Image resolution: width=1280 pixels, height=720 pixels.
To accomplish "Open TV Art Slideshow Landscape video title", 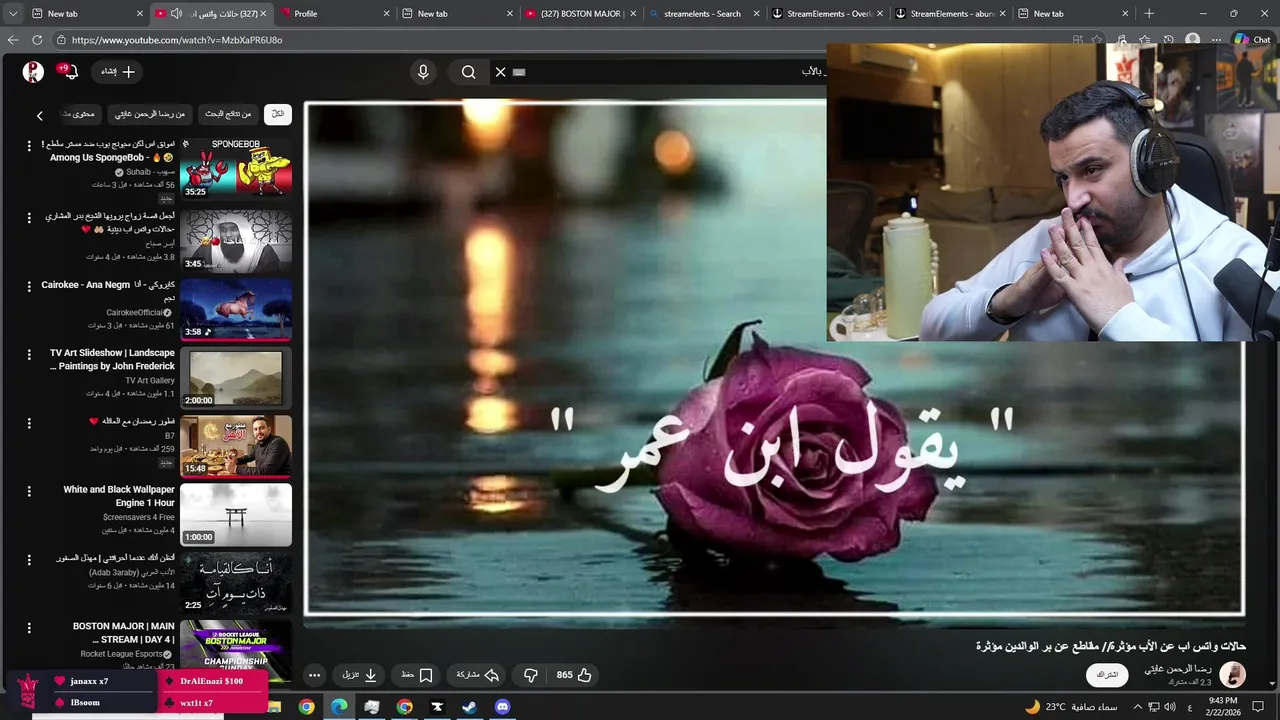I will point(112,359).
